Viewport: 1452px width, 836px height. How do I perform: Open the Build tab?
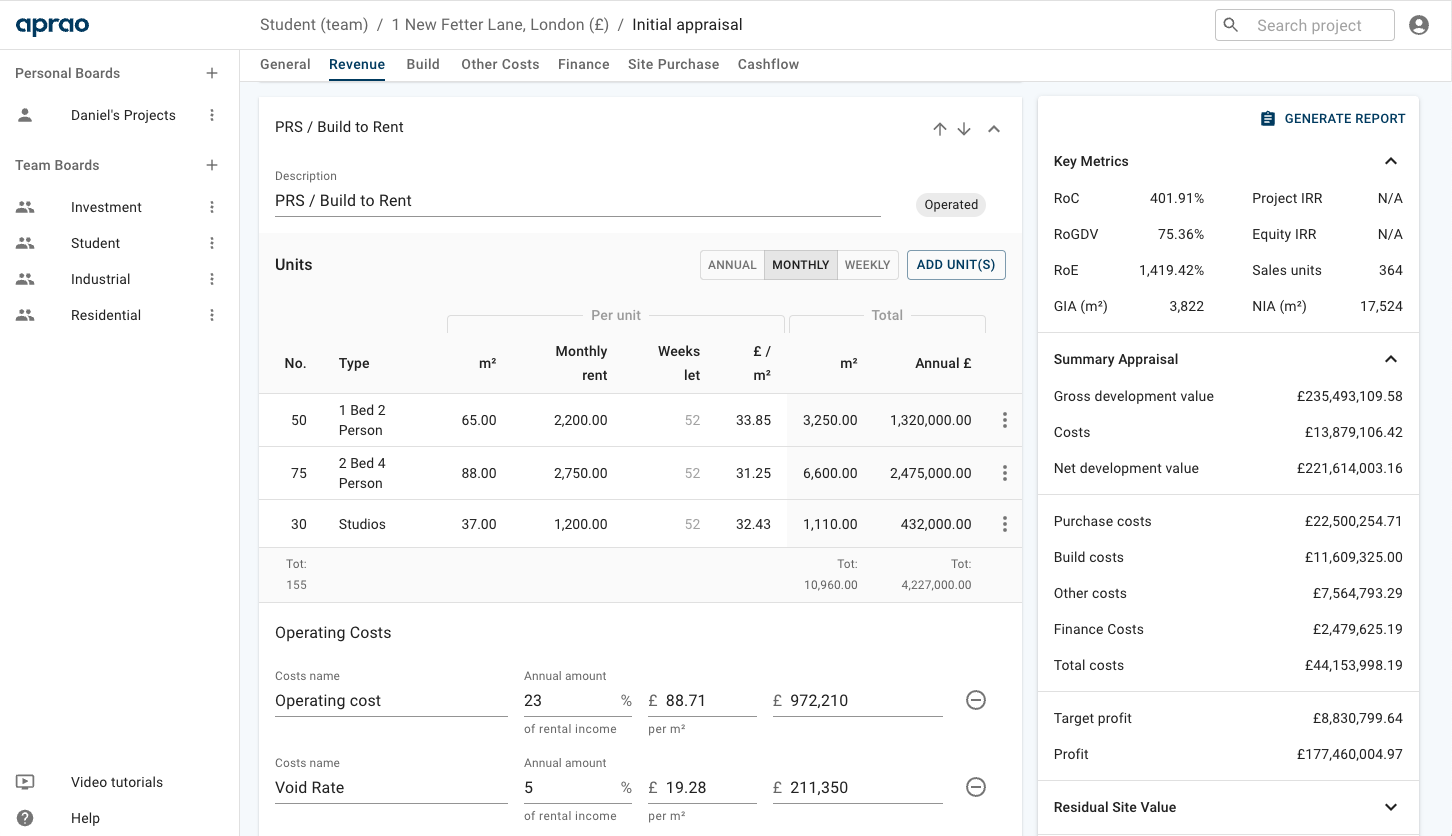423,64
